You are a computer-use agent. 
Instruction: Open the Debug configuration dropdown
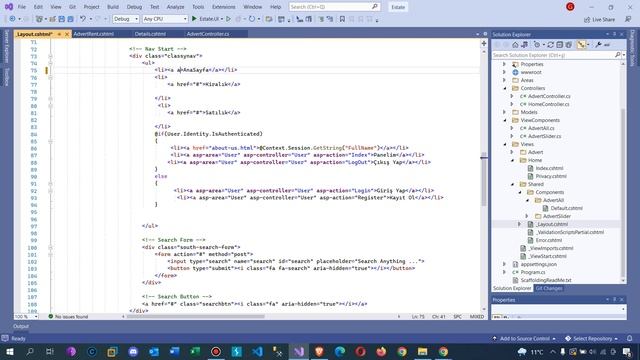pos(126,19)
